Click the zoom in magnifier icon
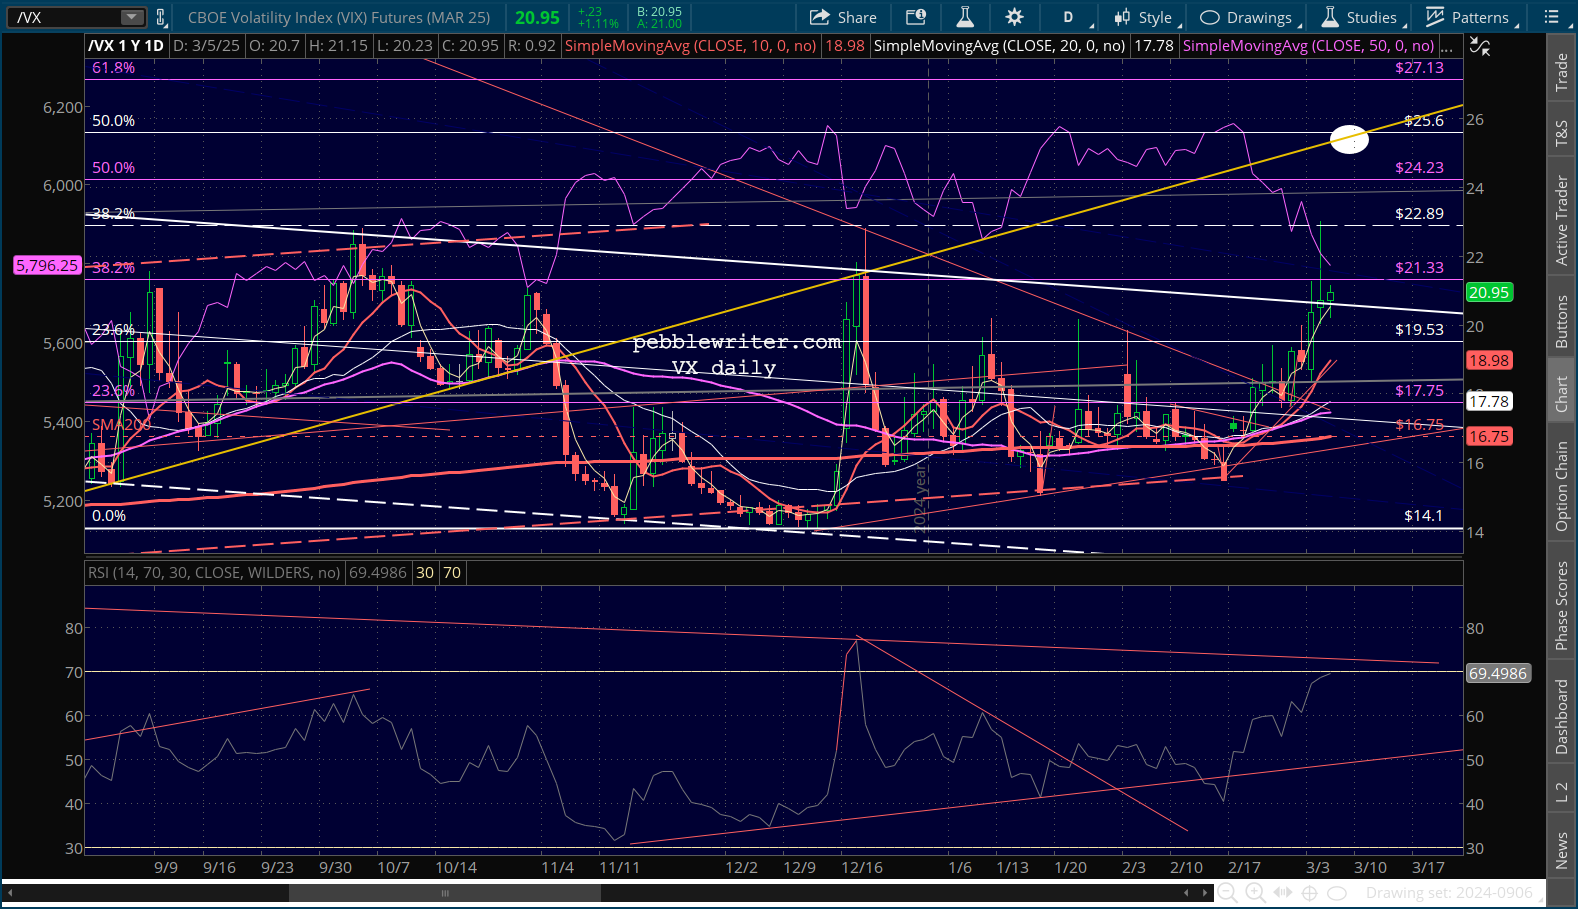 coord(1255,893)
